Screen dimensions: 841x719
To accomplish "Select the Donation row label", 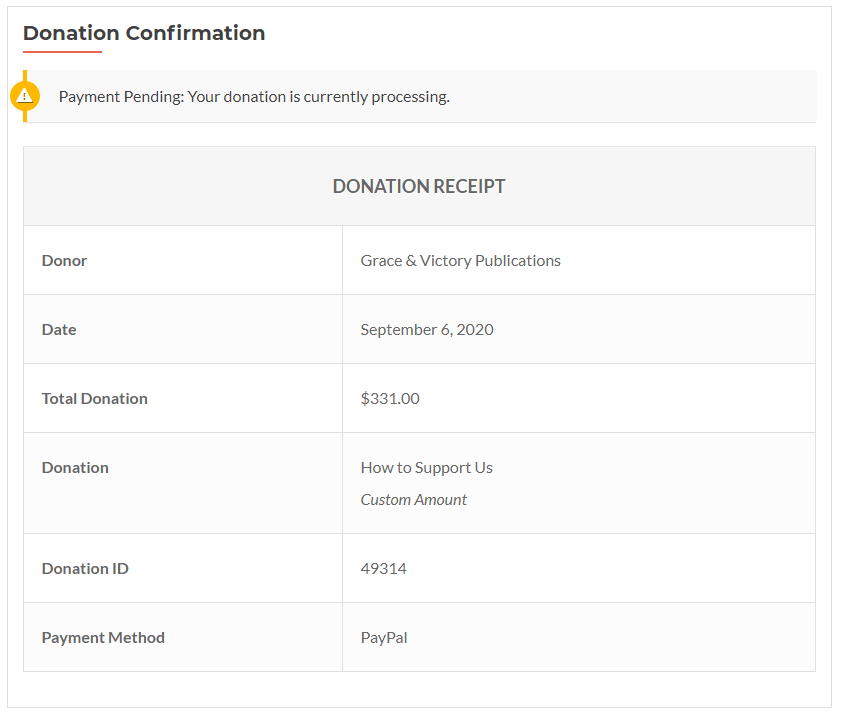I will point(75,468).
